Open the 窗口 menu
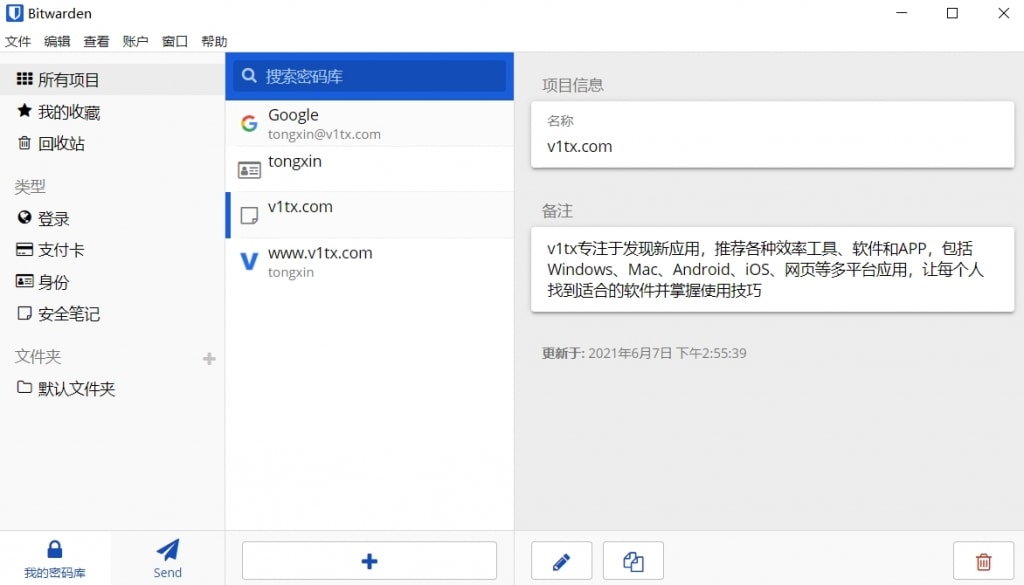The width and height of the screenshot is (1024, 585). click(174, 42)
